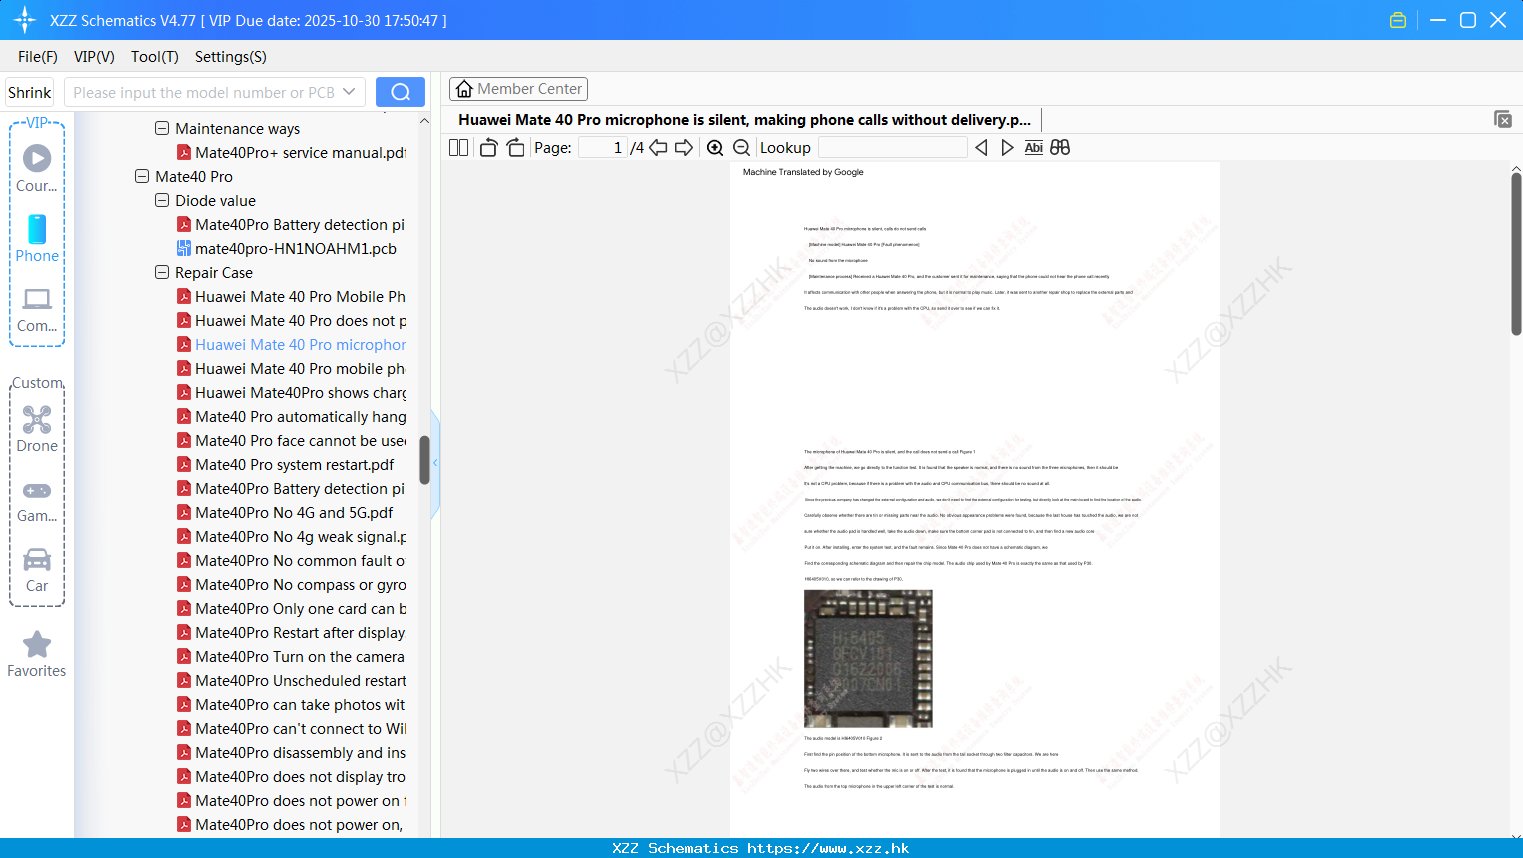The width and height of the screenshot is (1523, 858).
Task: Collapse the Maintenance ways node
Action: click(x=162, y=129)
